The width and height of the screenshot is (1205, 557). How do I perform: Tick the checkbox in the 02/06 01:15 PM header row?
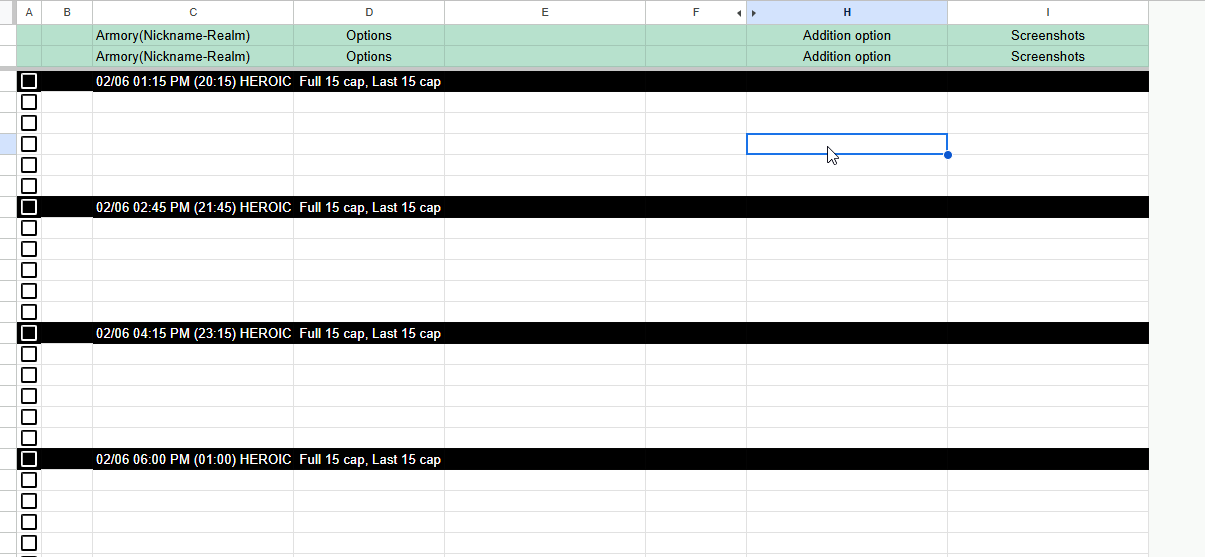[29, 81]
